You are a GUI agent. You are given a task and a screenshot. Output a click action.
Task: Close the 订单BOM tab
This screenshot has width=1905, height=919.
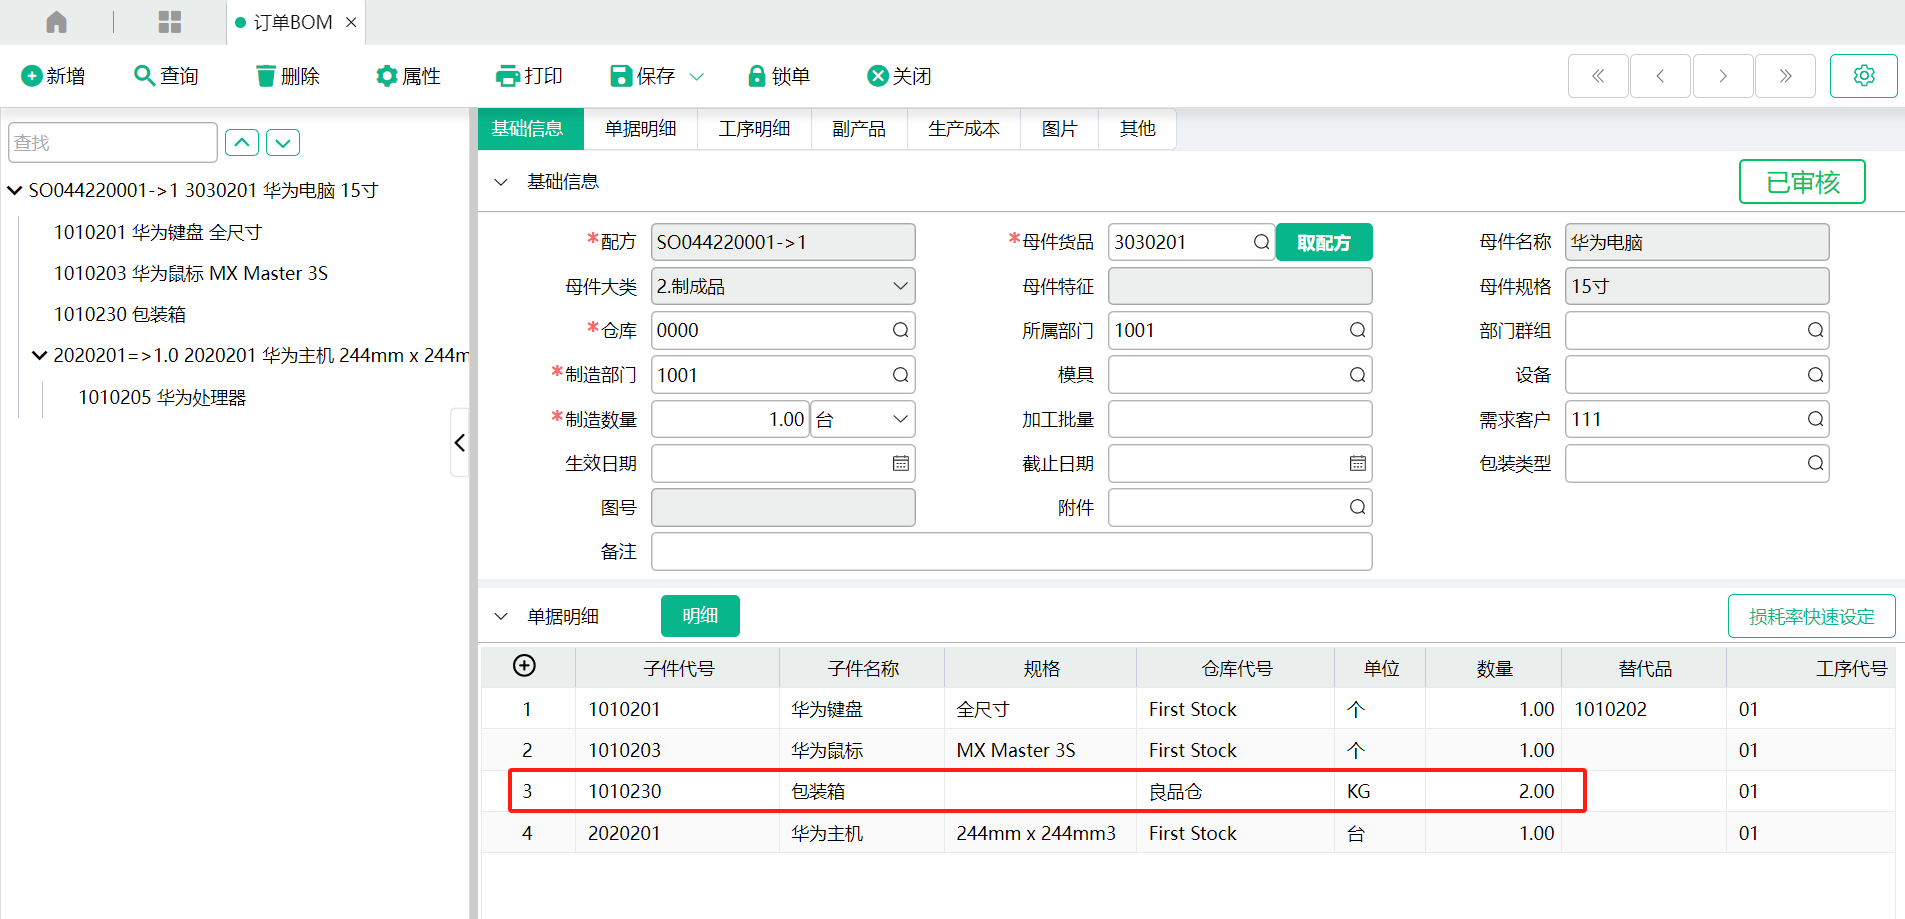click(351, 22)
